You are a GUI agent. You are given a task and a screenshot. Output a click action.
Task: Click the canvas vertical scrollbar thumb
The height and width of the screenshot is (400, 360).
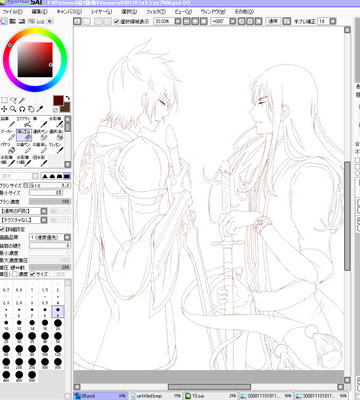(x=347, y=216)
